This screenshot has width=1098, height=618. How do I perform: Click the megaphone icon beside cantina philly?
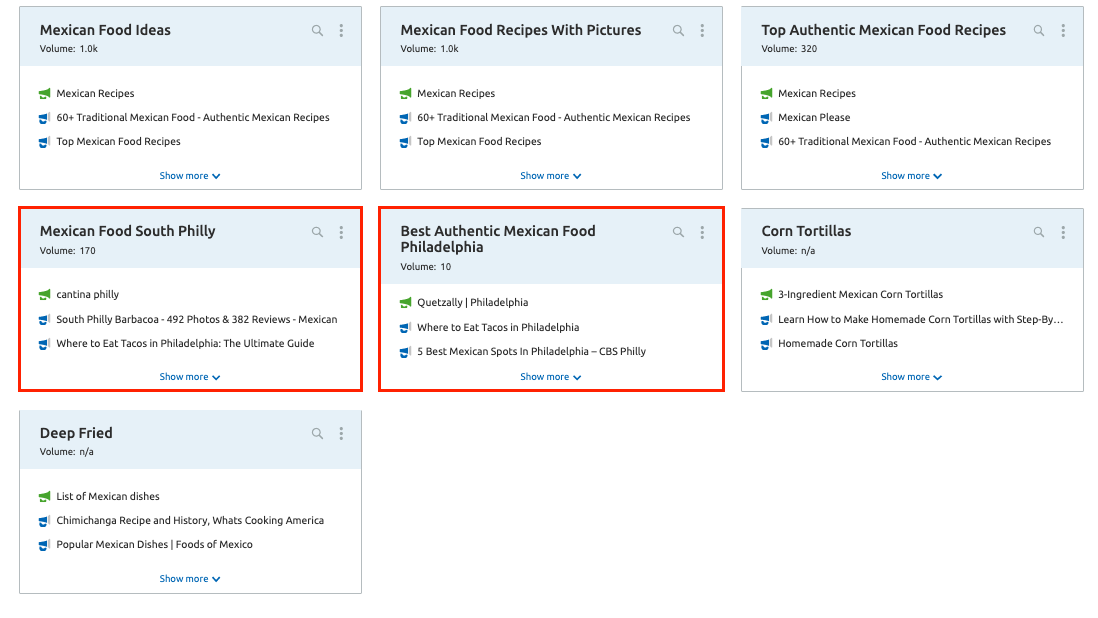click(44, 295)
